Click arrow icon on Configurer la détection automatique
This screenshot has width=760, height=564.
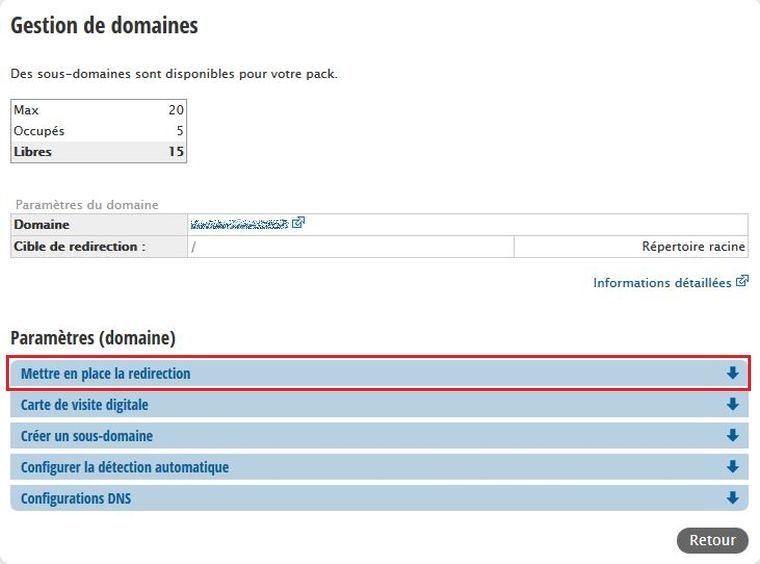click(732, 467)
